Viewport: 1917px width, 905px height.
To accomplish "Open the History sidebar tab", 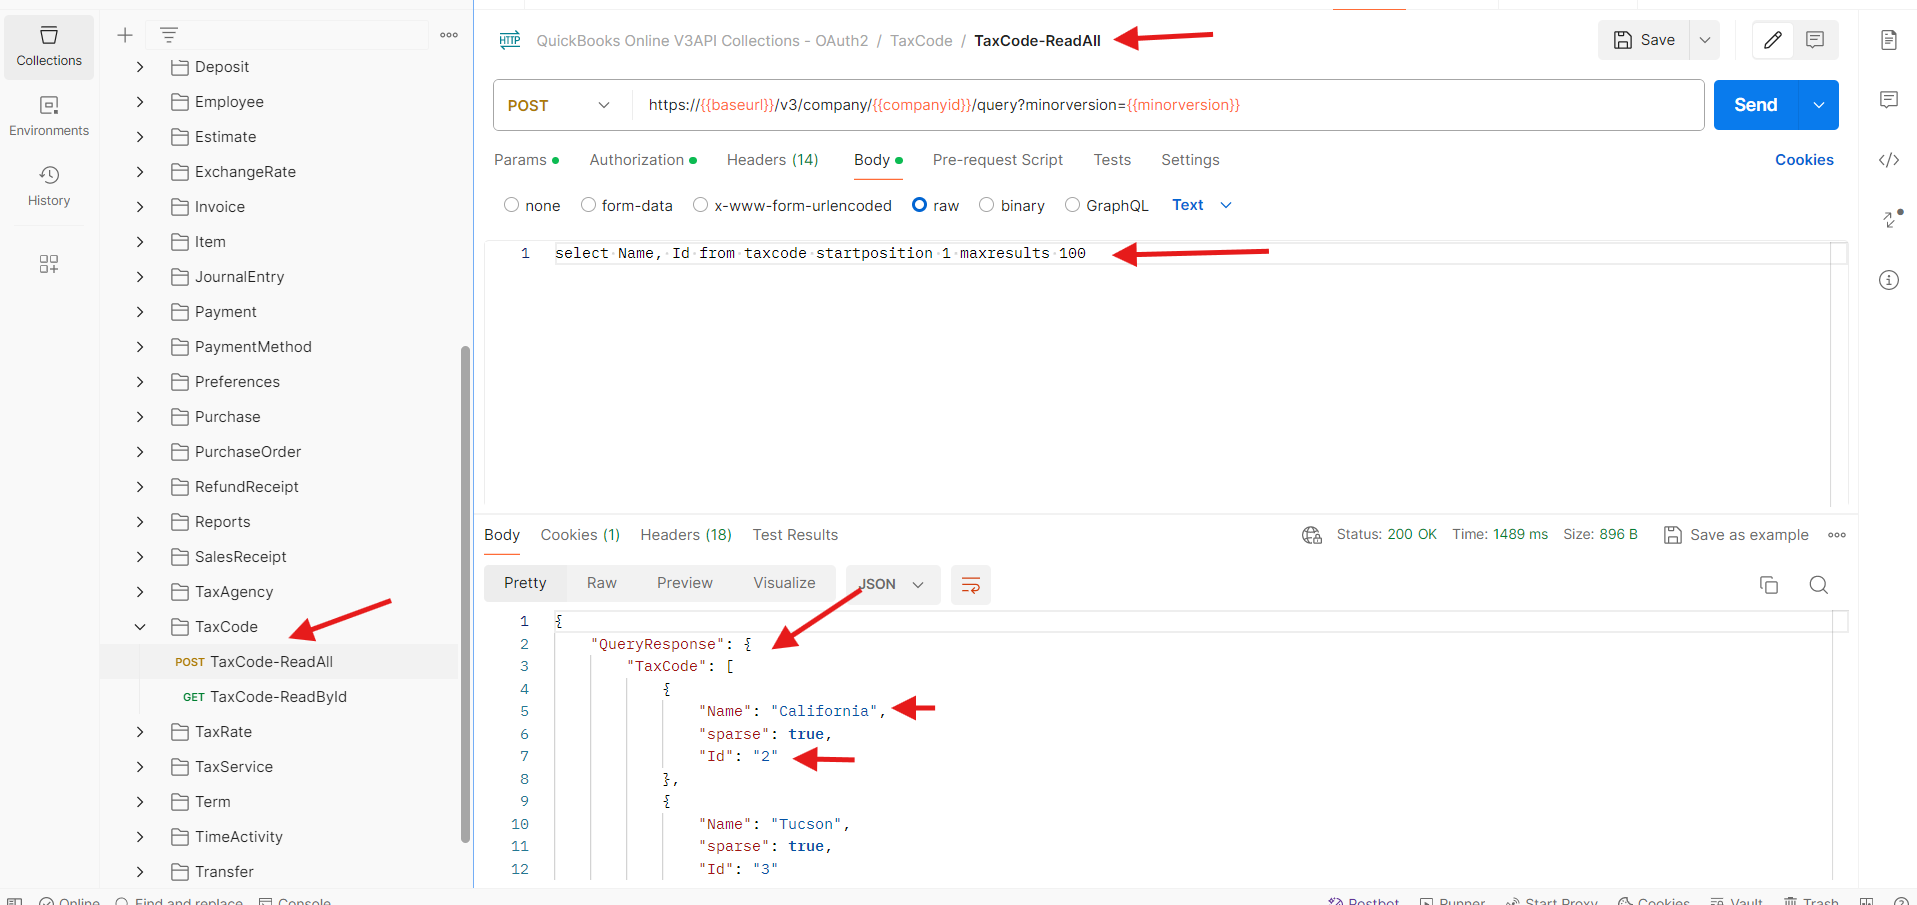I will pyautogui.click(x=49, y=187).
